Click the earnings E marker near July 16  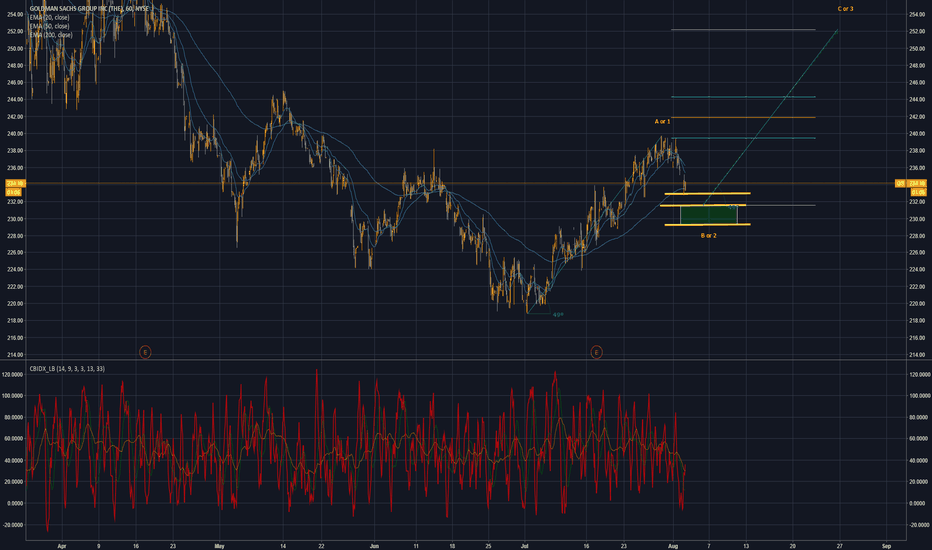pos(596,352)
